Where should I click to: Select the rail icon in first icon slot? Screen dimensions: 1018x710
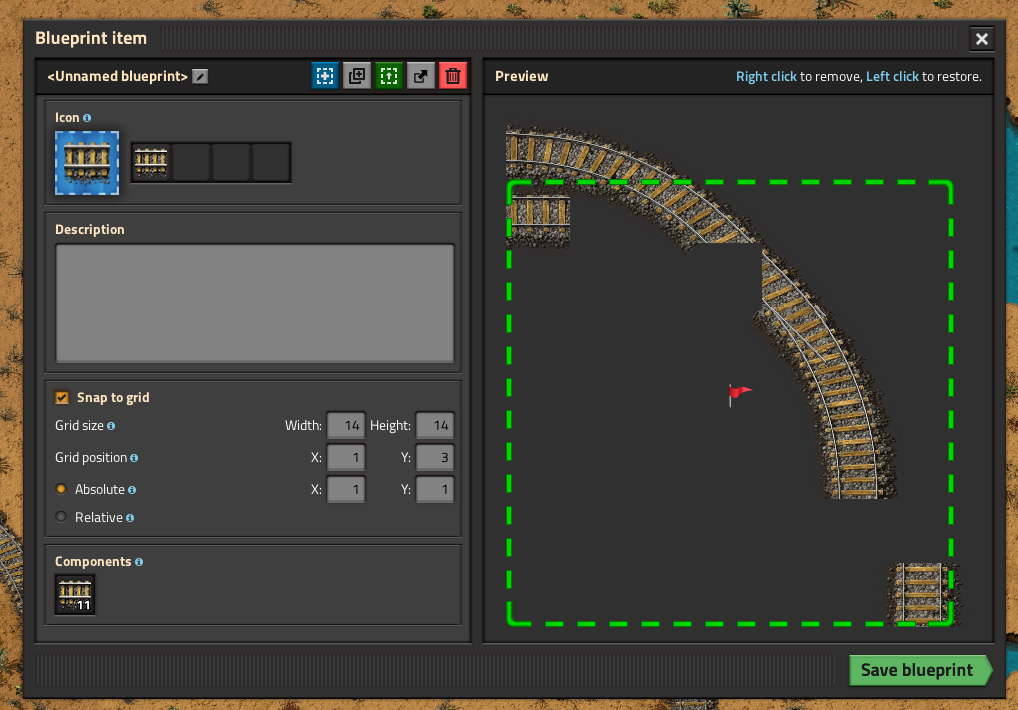pyautogui.click(x=151, y=162)
